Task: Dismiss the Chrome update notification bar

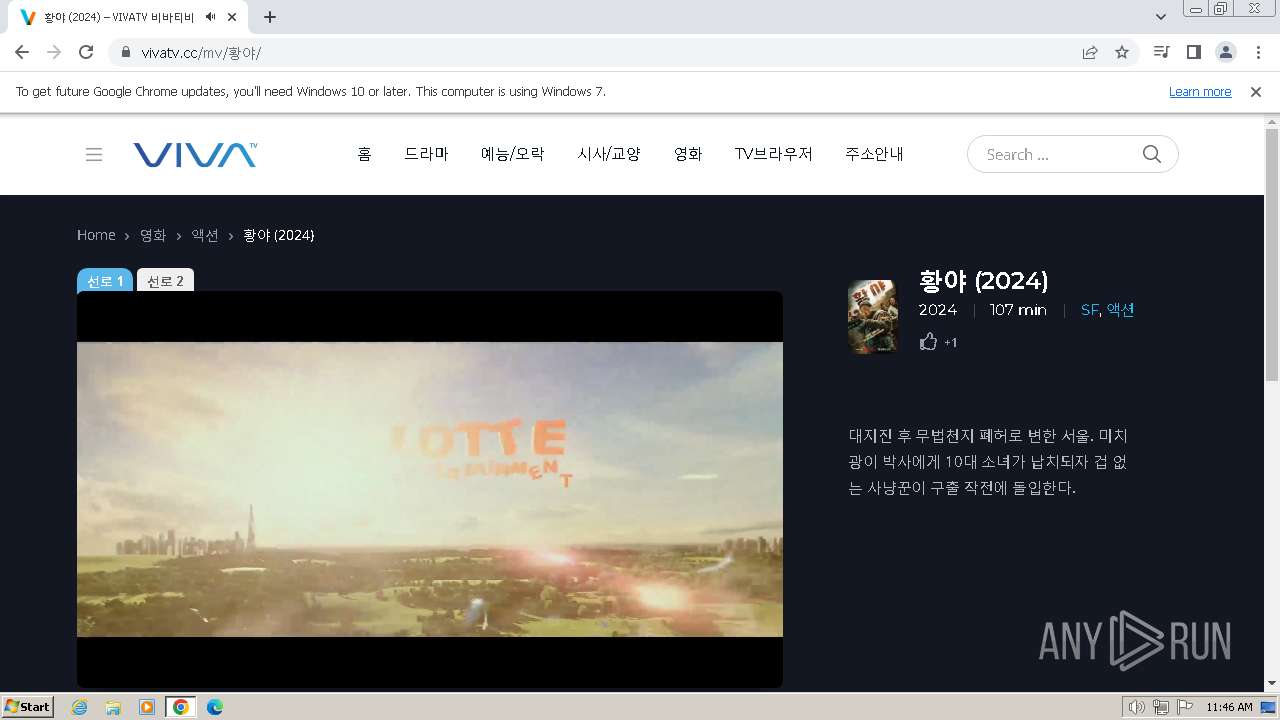Action: (1256, 91)
